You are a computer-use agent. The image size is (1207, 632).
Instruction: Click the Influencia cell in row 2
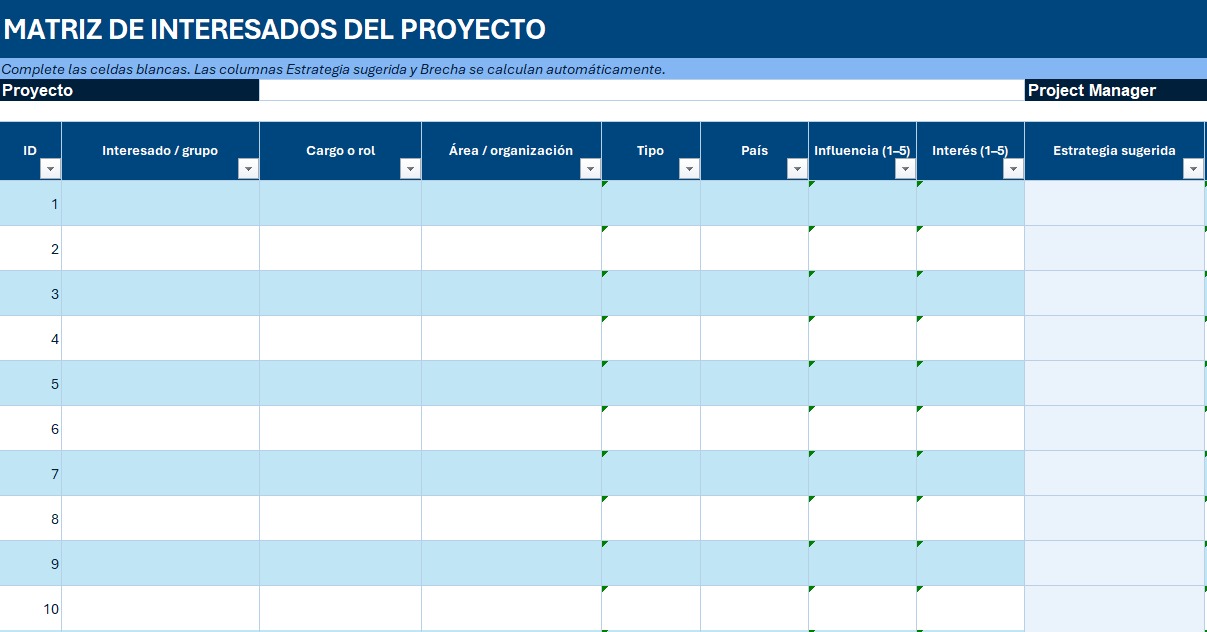pyautogui.click(x=863, y=248)
